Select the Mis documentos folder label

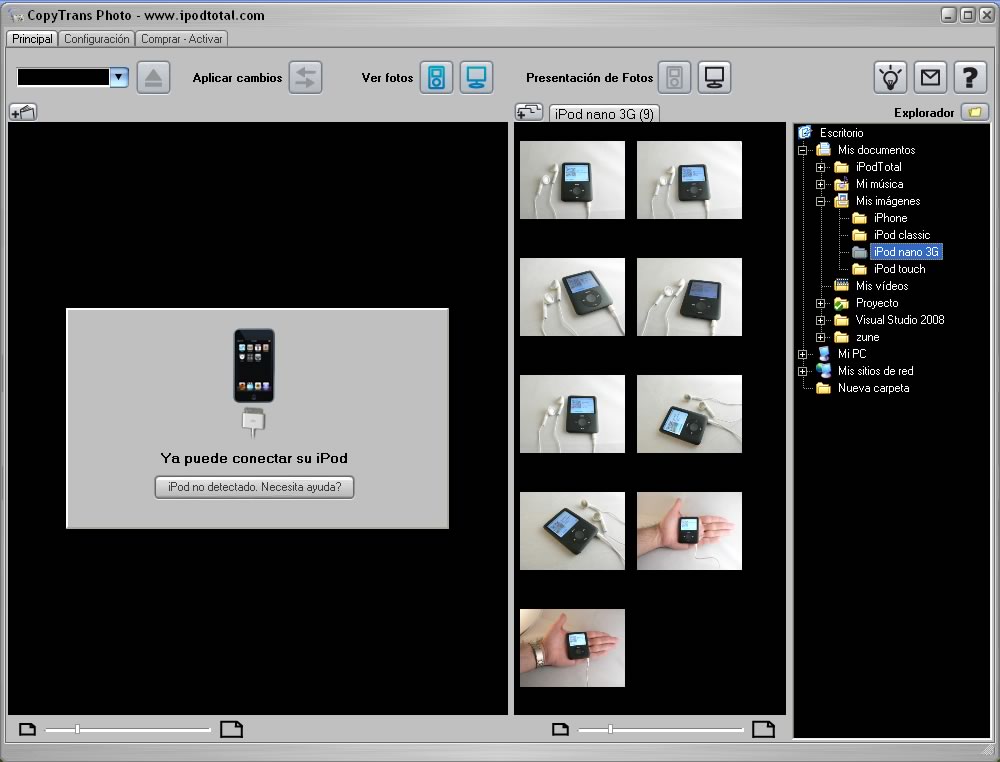876,150
